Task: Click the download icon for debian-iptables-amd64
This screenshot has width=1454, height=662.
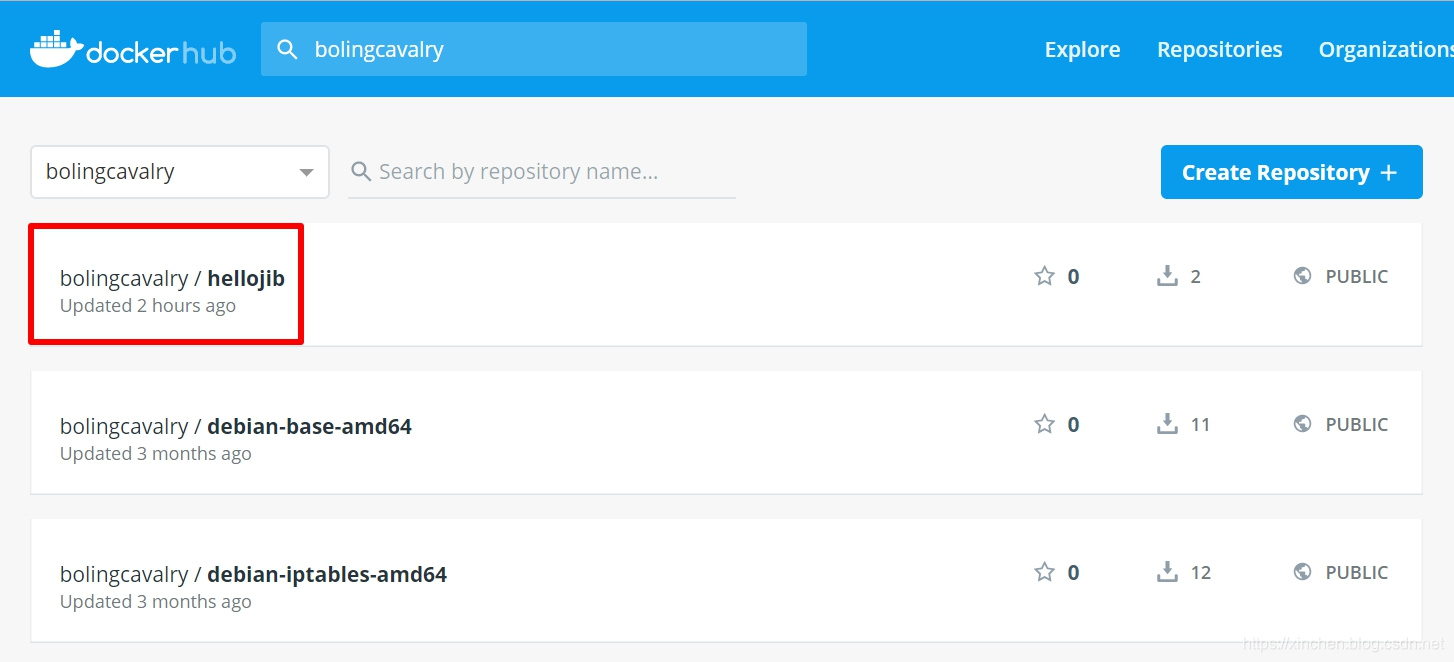Action: tap(1167, 572)
